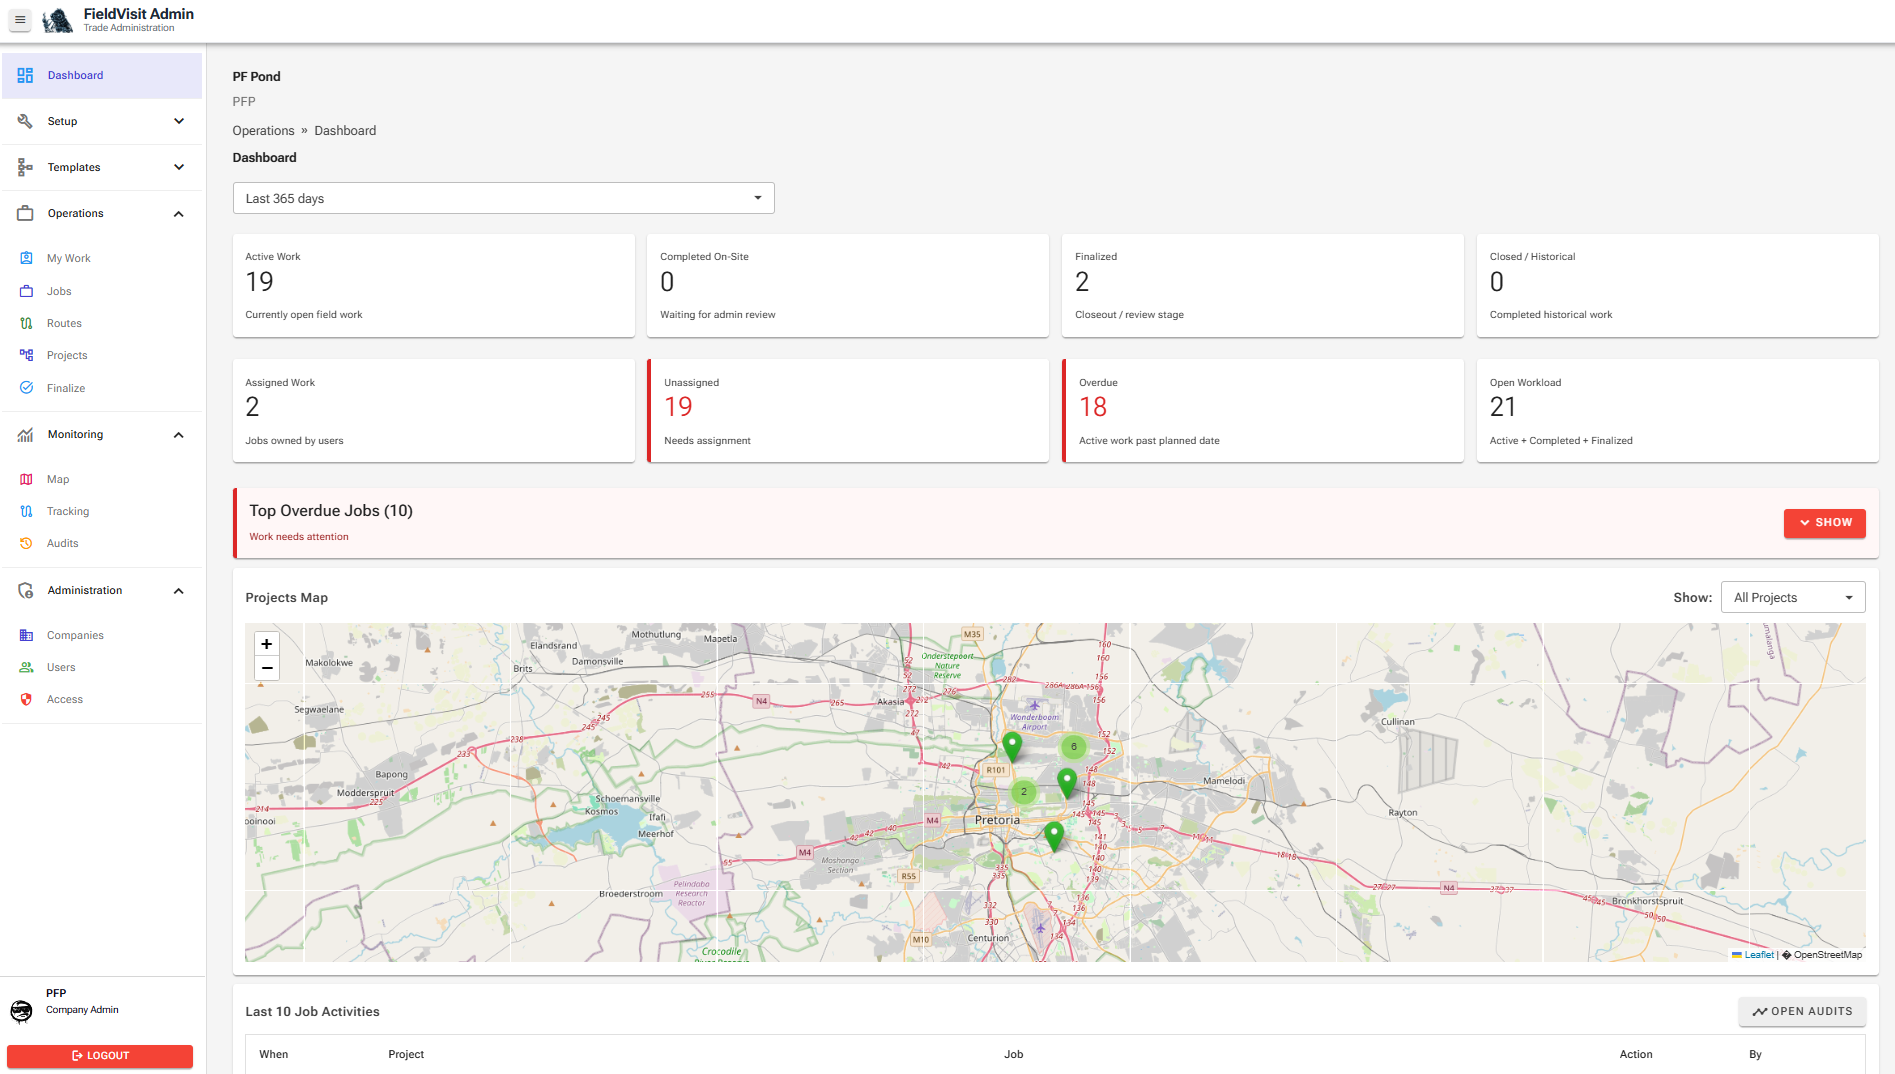Click the hamburger menu icon
The width and height of the screenshot is (1895, 1074).
click(x=20, y=20)
